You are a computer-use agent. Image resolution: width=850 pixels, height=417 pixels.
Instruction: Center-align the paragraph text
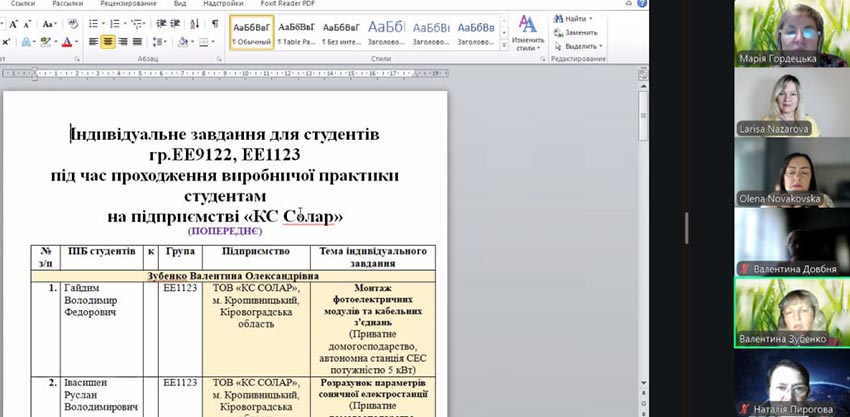click(x=107, y=42)
